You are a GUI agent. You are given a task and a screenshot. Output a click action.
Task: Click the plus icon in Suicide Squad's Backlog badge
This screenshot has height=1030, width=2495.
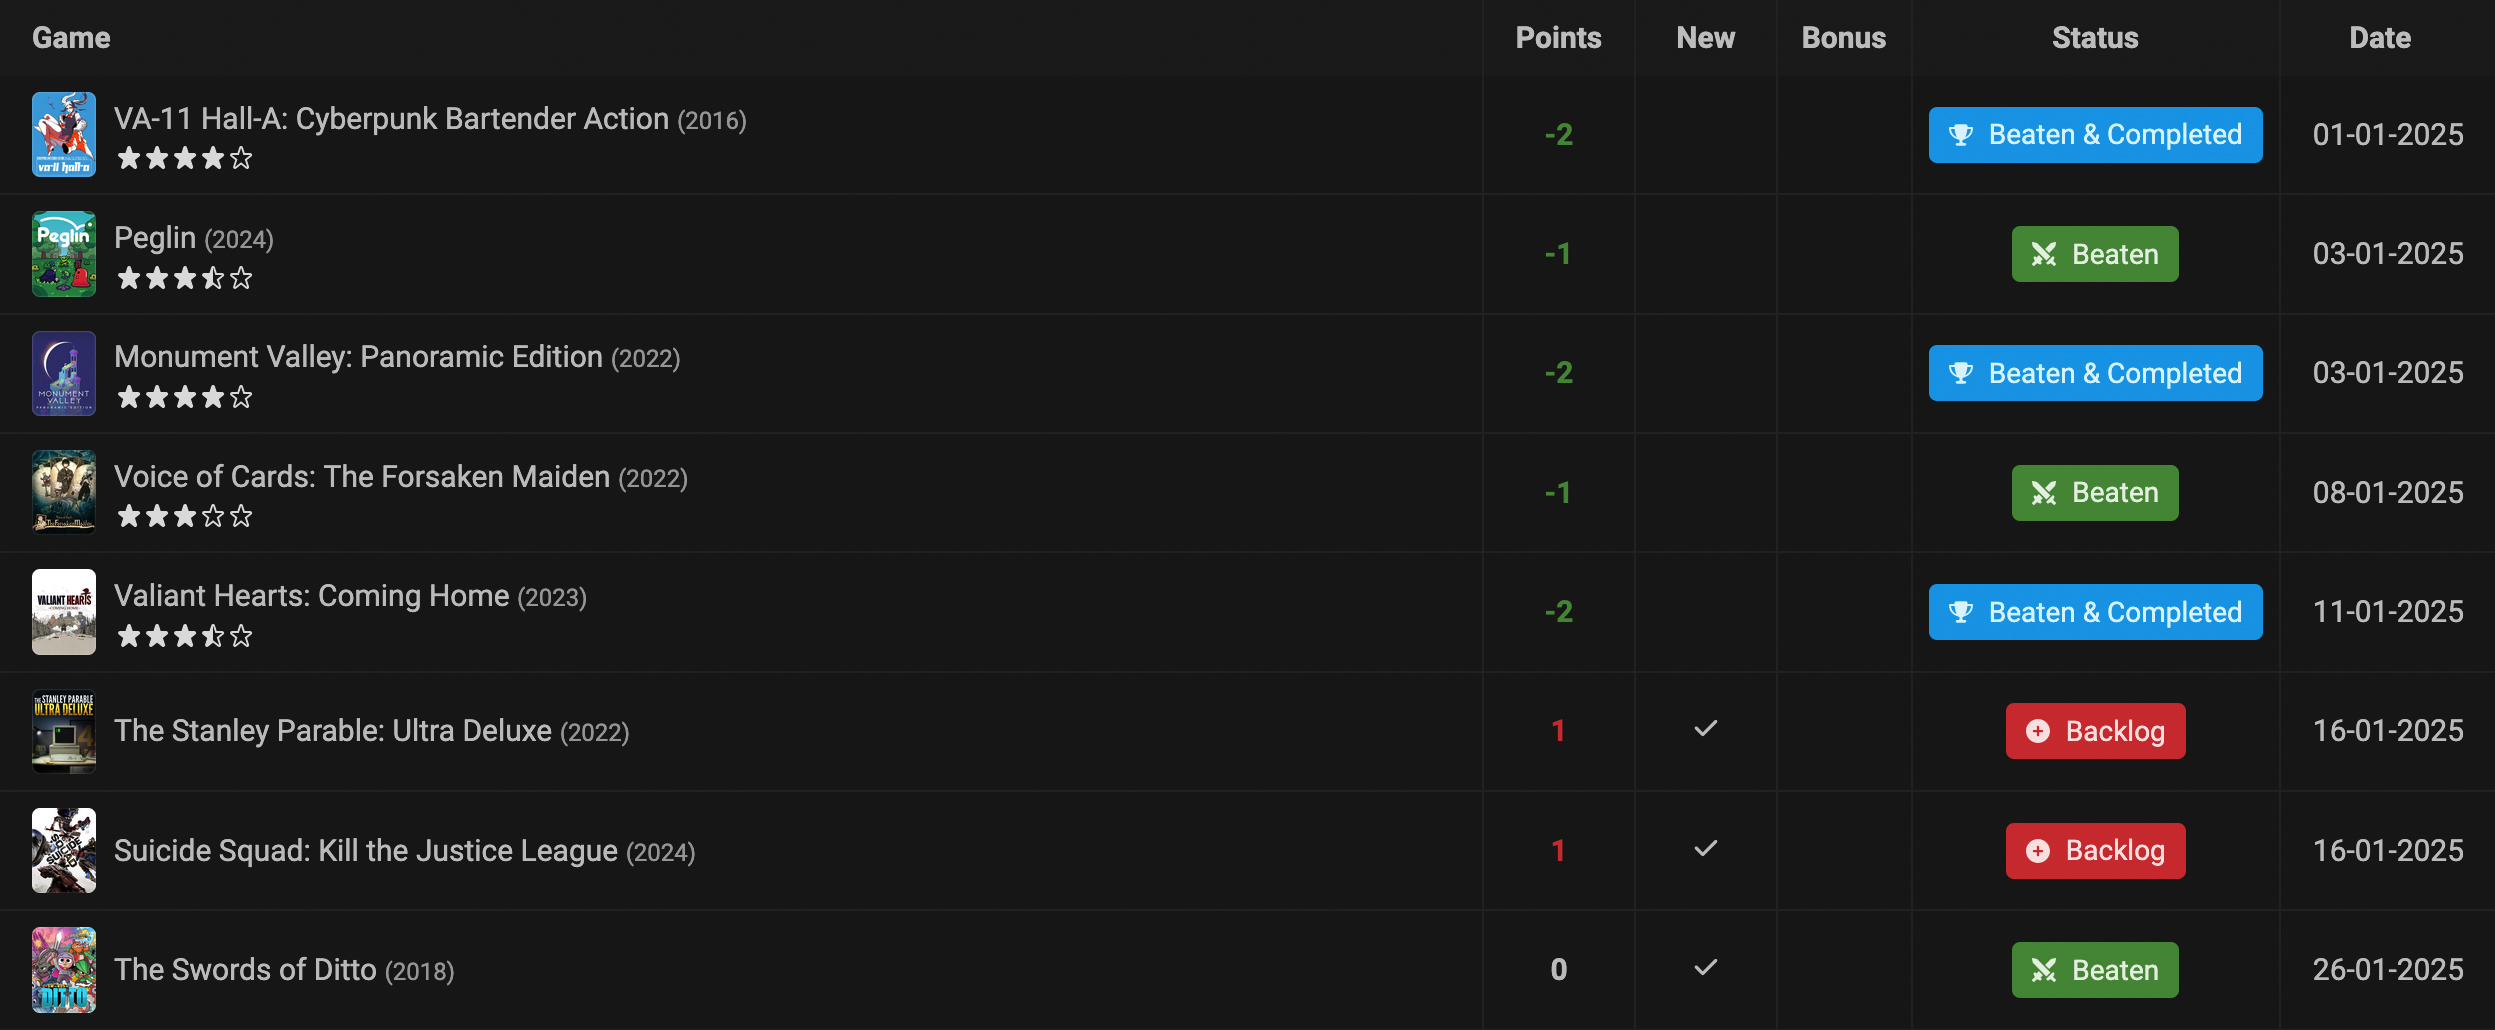point(2038,851)
